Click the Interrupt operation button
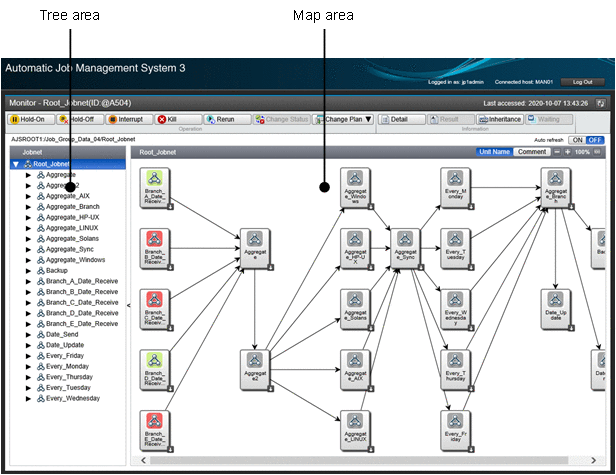This screenshot has width=616, height=475. pyautogui.click(x=127, y=119)
